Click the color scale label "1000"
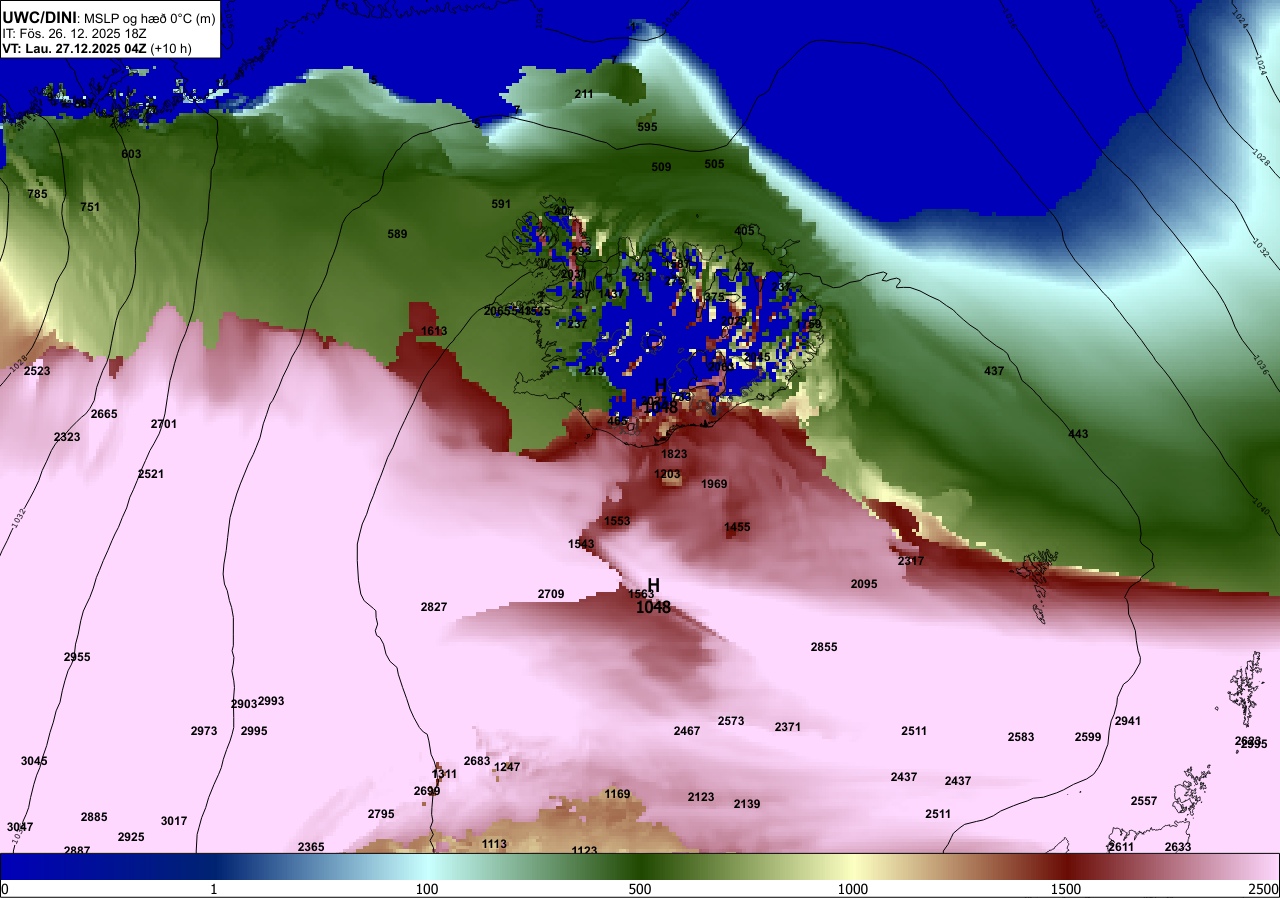Screen dimensions: 1280x898 pos(853,890)
